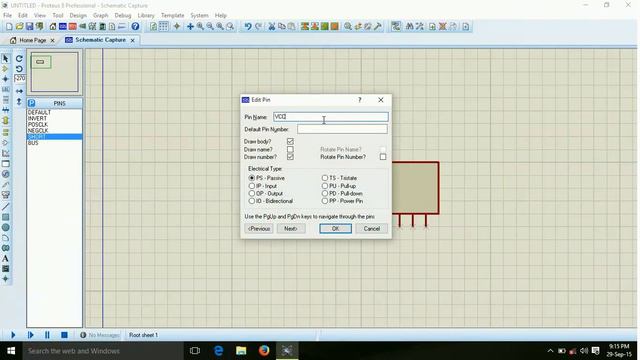640x360 pixels.
Task: Open the Library menu
Action: [146, 15]
